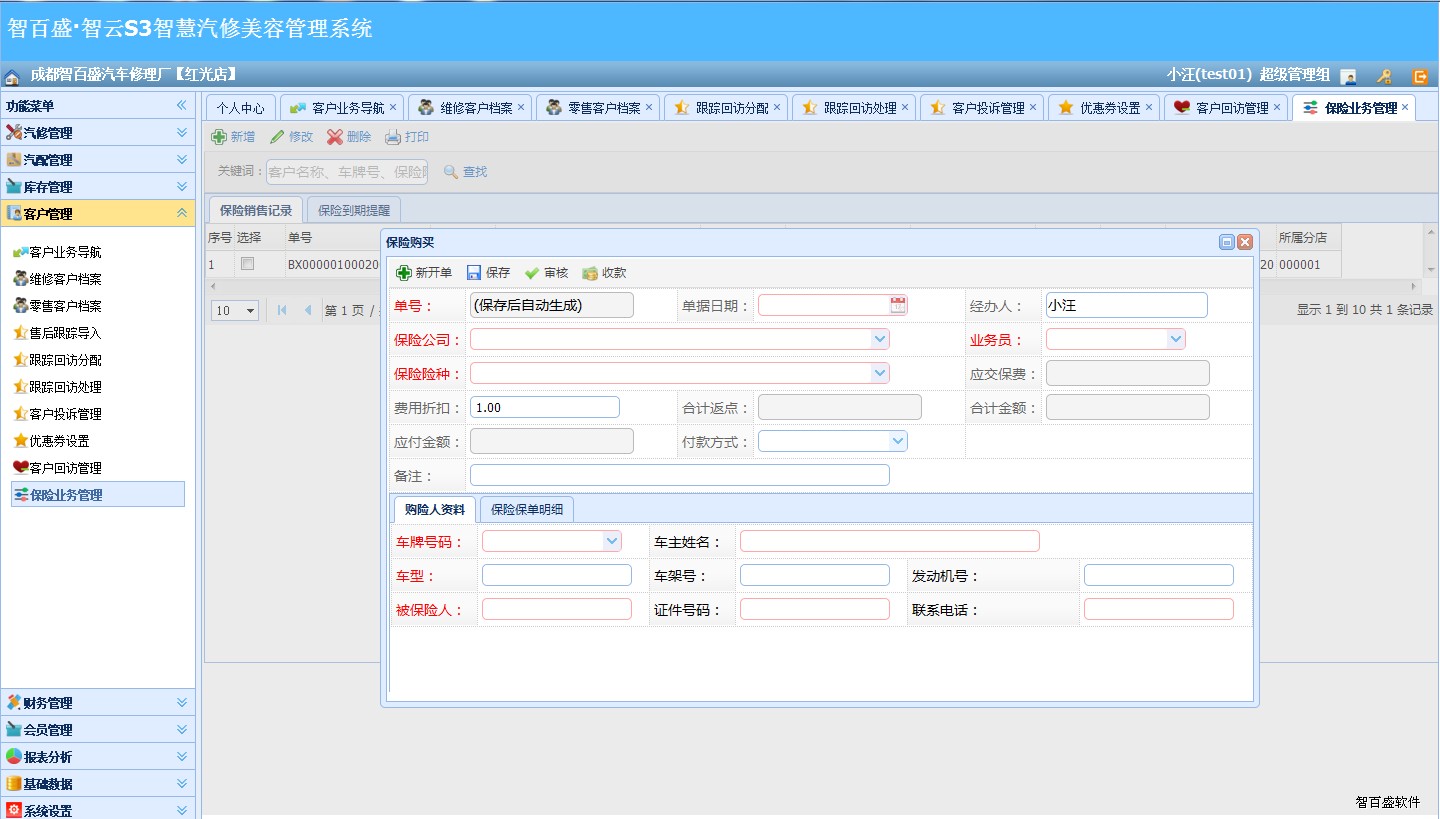This screenshot has height=819, width=1440.
Task: Save the insurance order with 保存
Action: (488, 273)
